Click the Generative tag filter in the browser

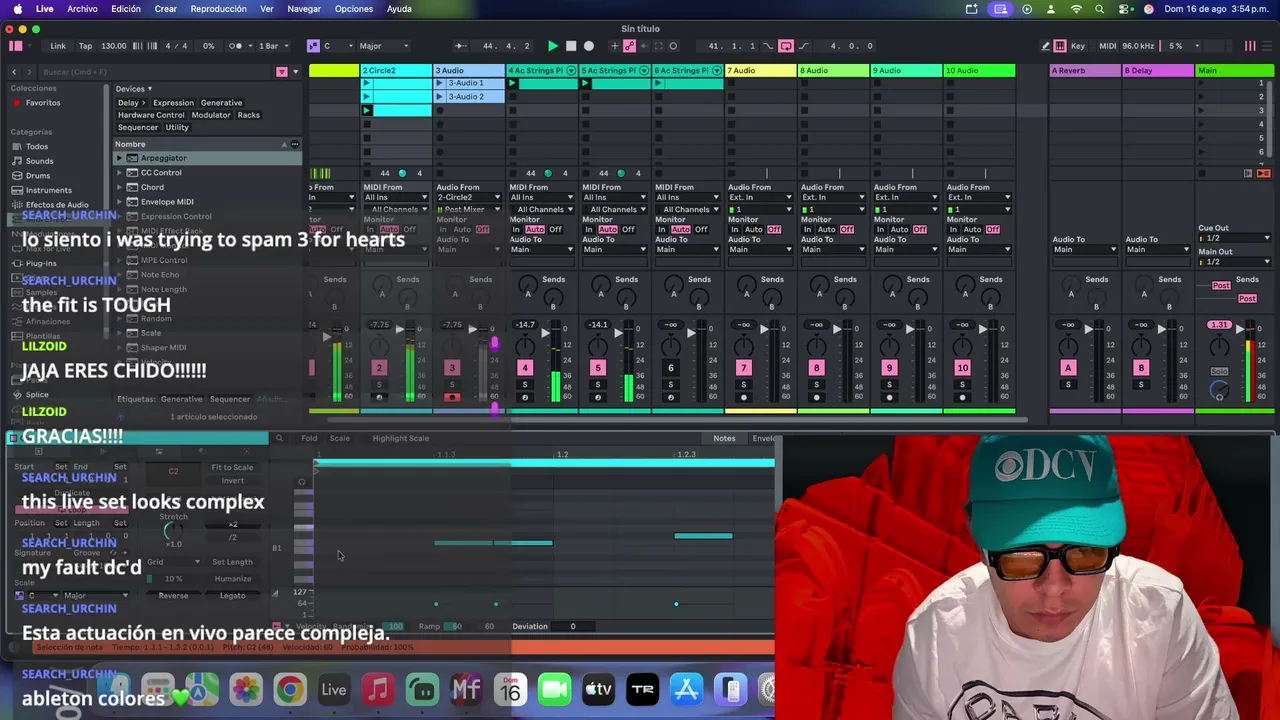point(221,102)
